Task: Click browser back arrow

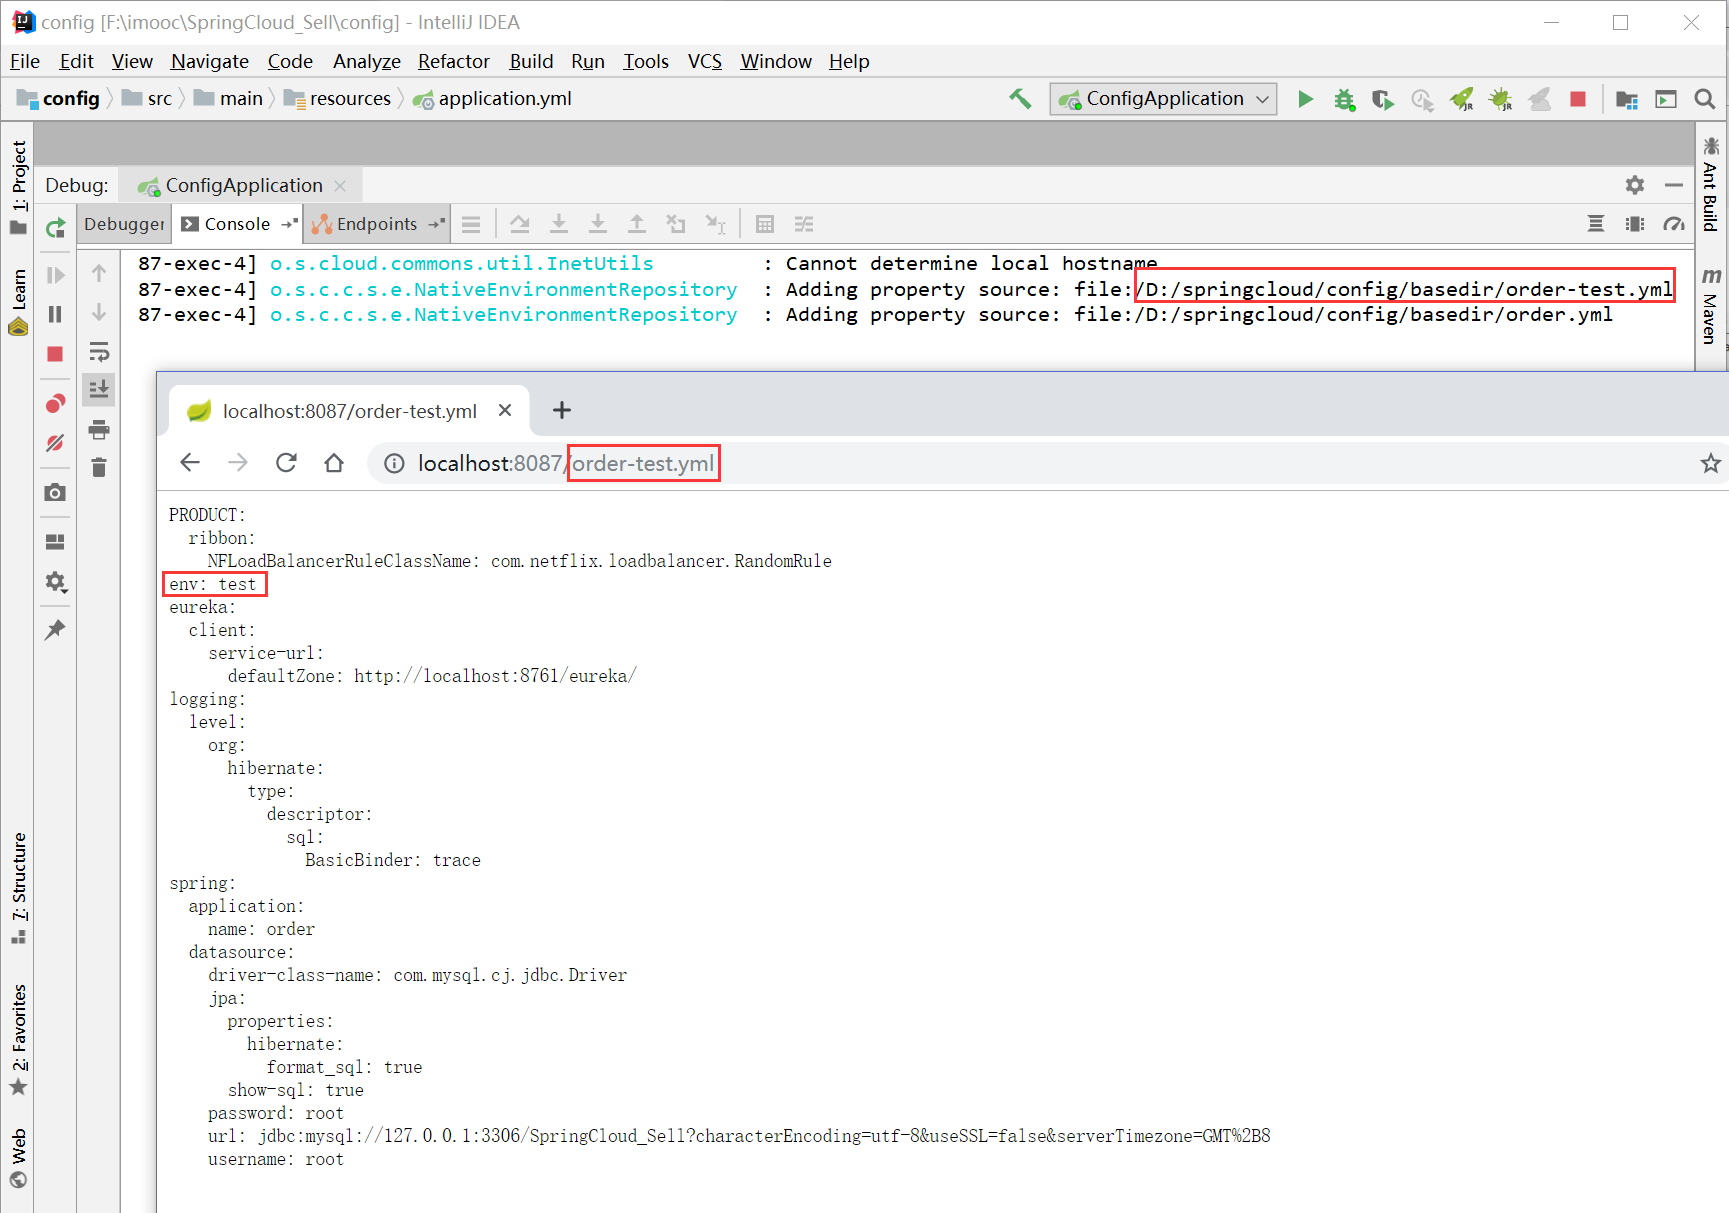Action: tap(190, 462)
